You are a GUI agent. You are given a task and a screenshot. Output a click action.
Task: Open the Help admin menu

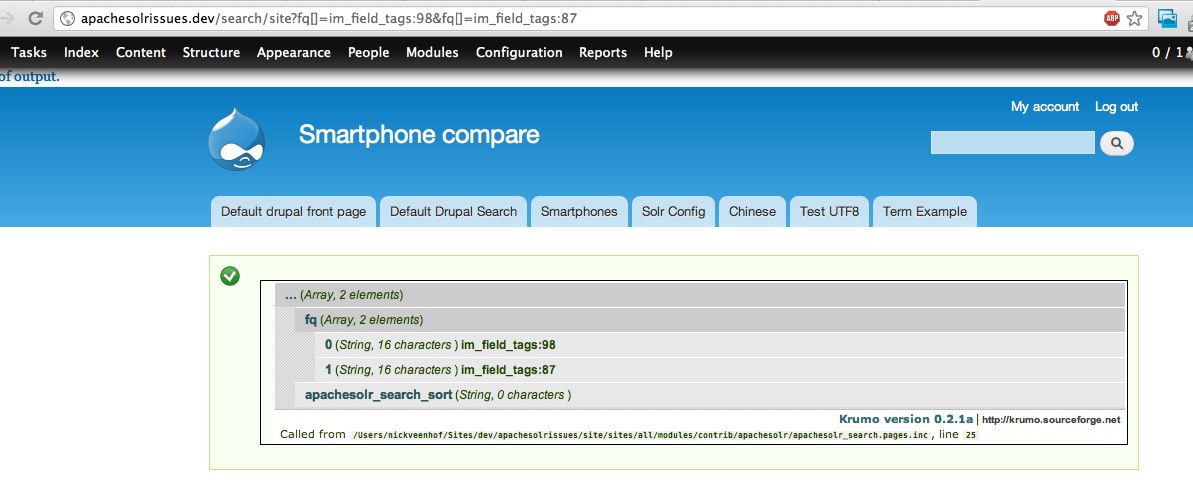coord(658,53)
